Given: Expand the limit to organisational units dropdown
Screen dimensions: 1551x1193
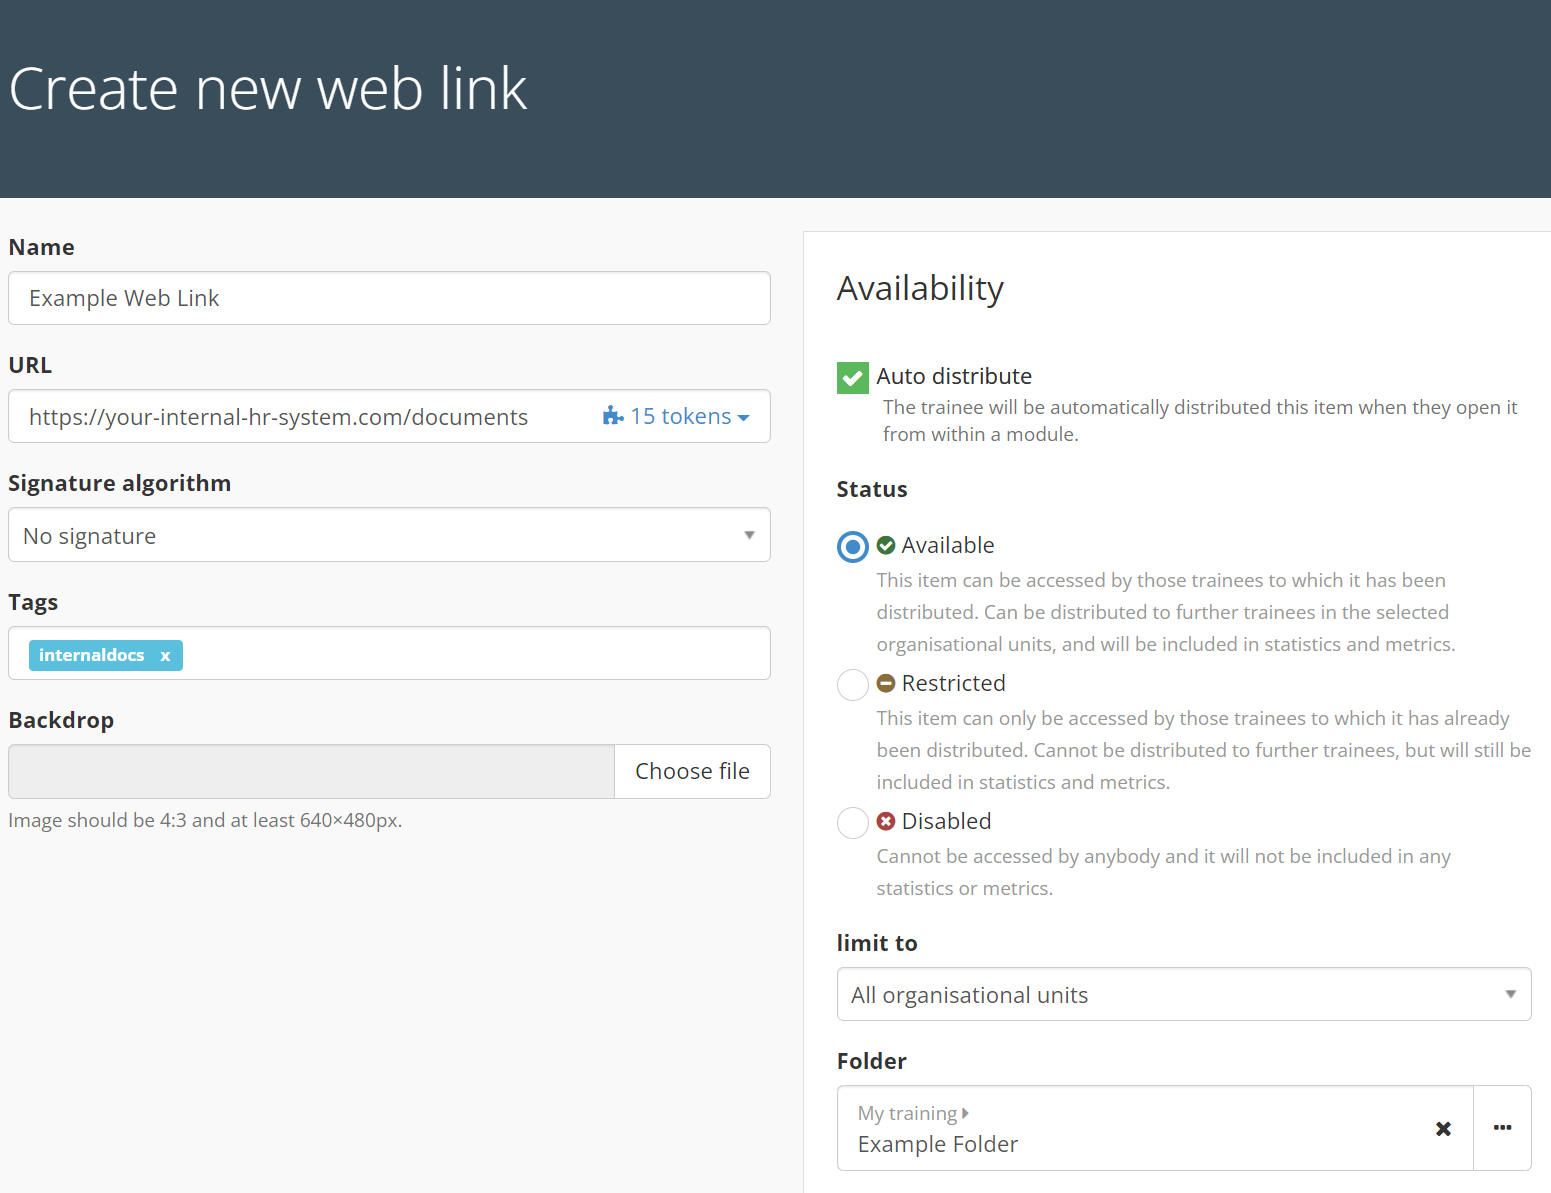Looking at the screenshot, I should (x=1183, y=994).
